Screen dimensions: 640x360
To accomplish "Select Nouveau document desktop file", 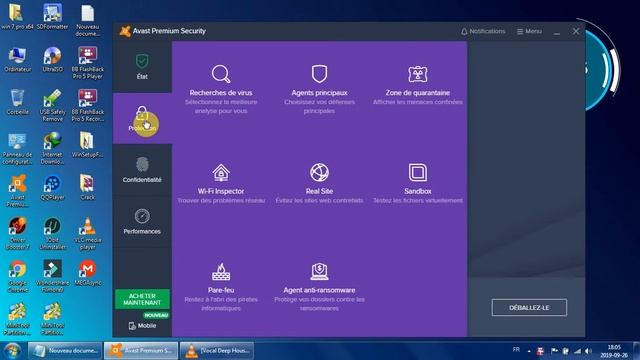I will click(x=87, y=20).
